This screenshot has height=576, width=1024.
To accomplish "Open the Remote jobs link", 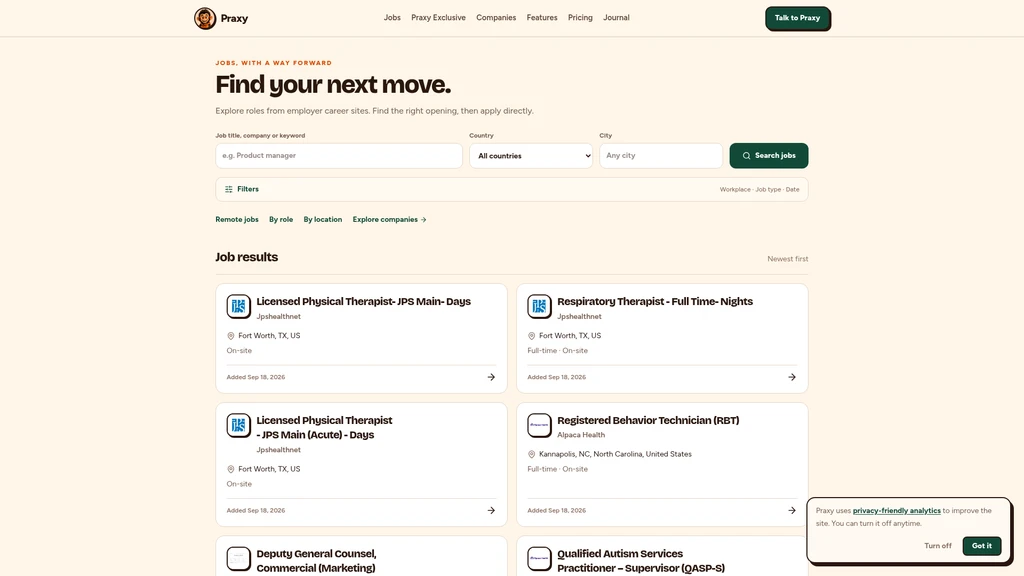I will (x=237, y=219).
